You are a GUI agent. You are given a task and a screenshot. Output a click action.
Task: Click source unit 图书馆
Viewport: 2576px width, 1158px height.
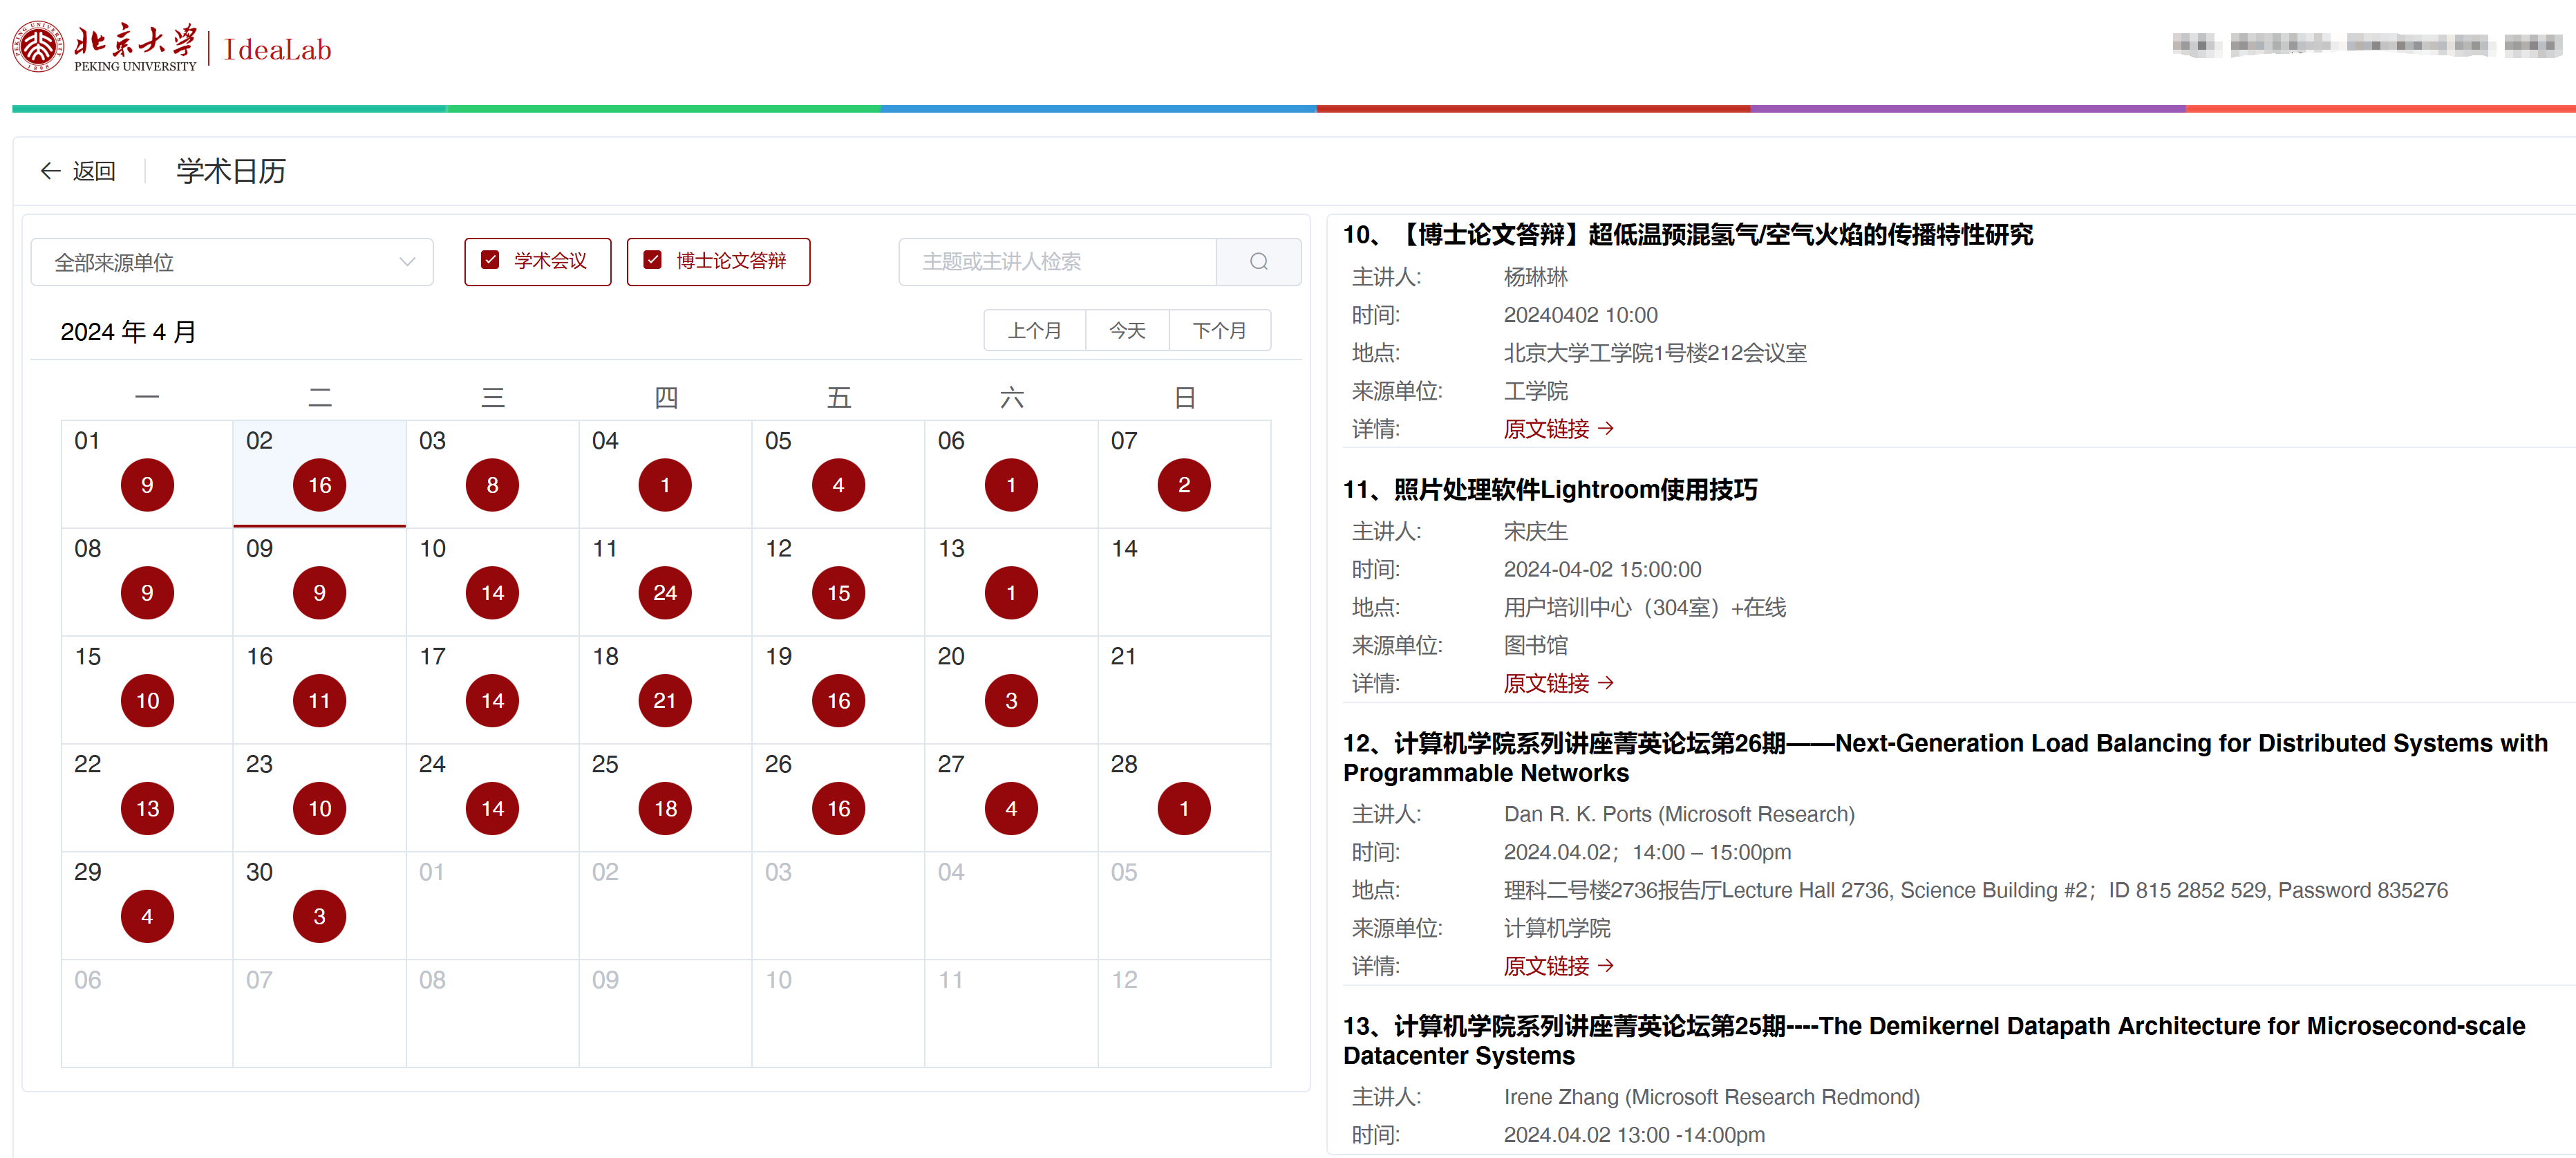[1536, 645]
